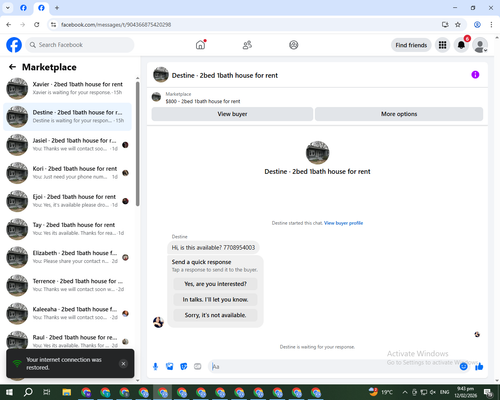Select the Destine conversation in list
The width and height of the screenshot is (500, 400).
tap(68, 117)
